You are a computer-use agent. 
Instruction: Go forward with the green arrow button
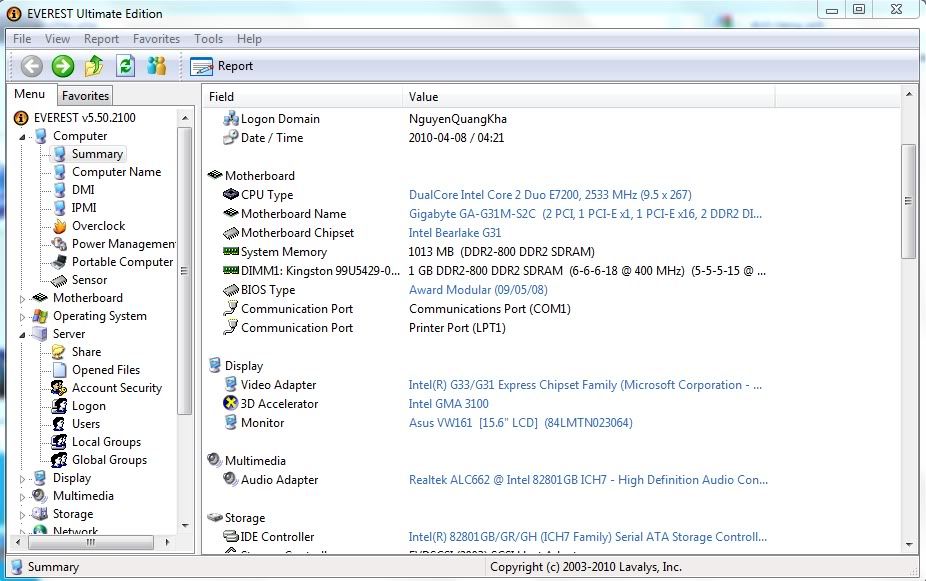pos(63,66)
